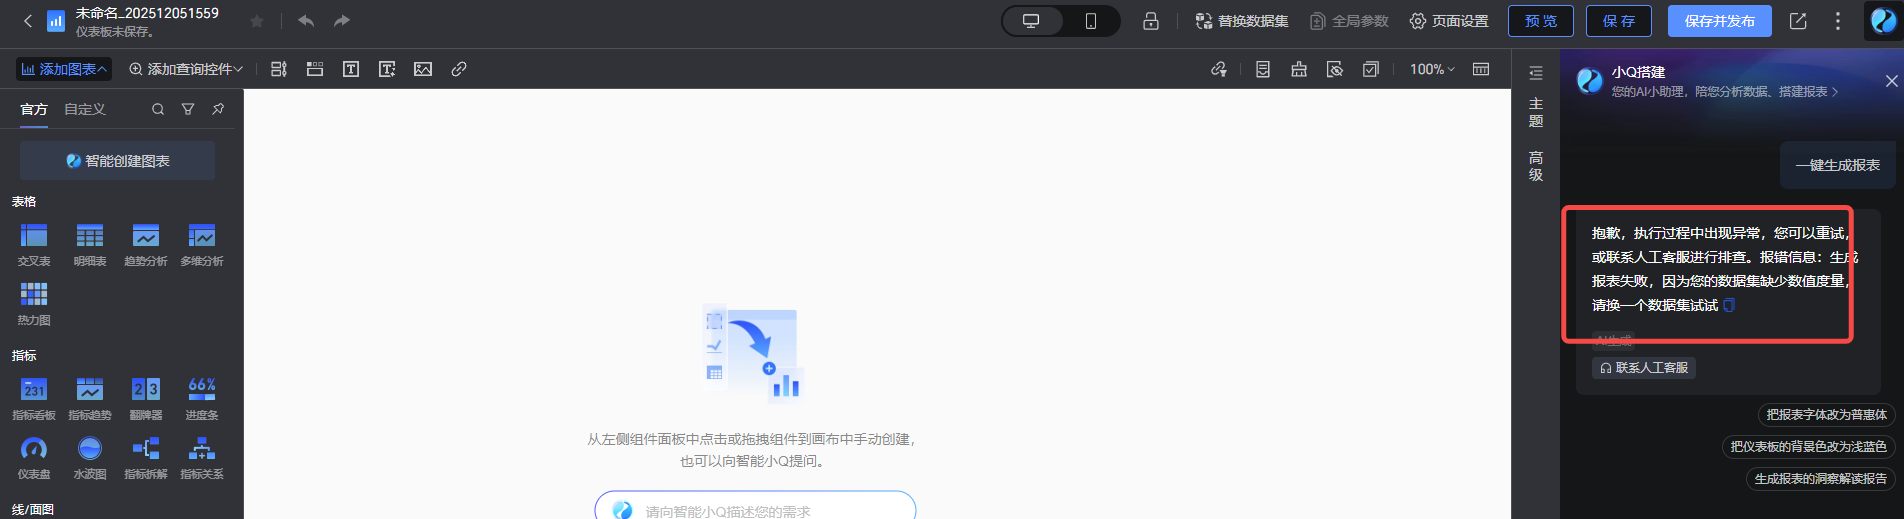
Task: Open 替换数据集 (replace dataset)
Action: tap(1242, 21)
